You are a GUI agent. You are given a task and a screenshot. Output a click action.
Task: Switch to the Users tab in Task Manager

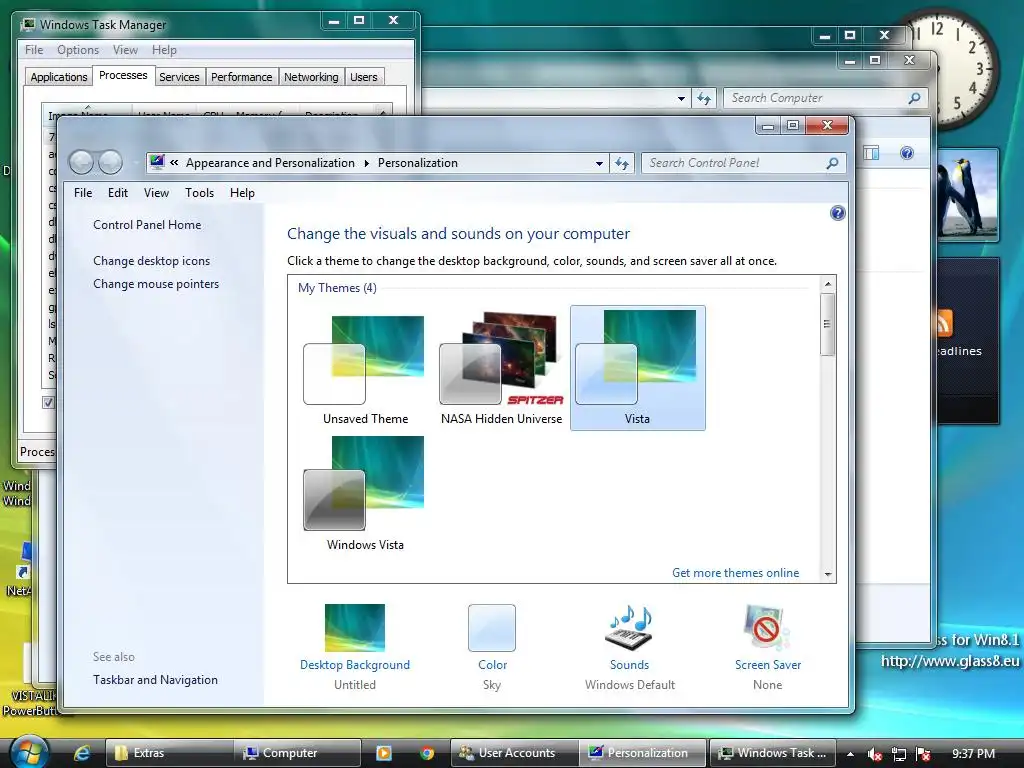tap(363, 77)
